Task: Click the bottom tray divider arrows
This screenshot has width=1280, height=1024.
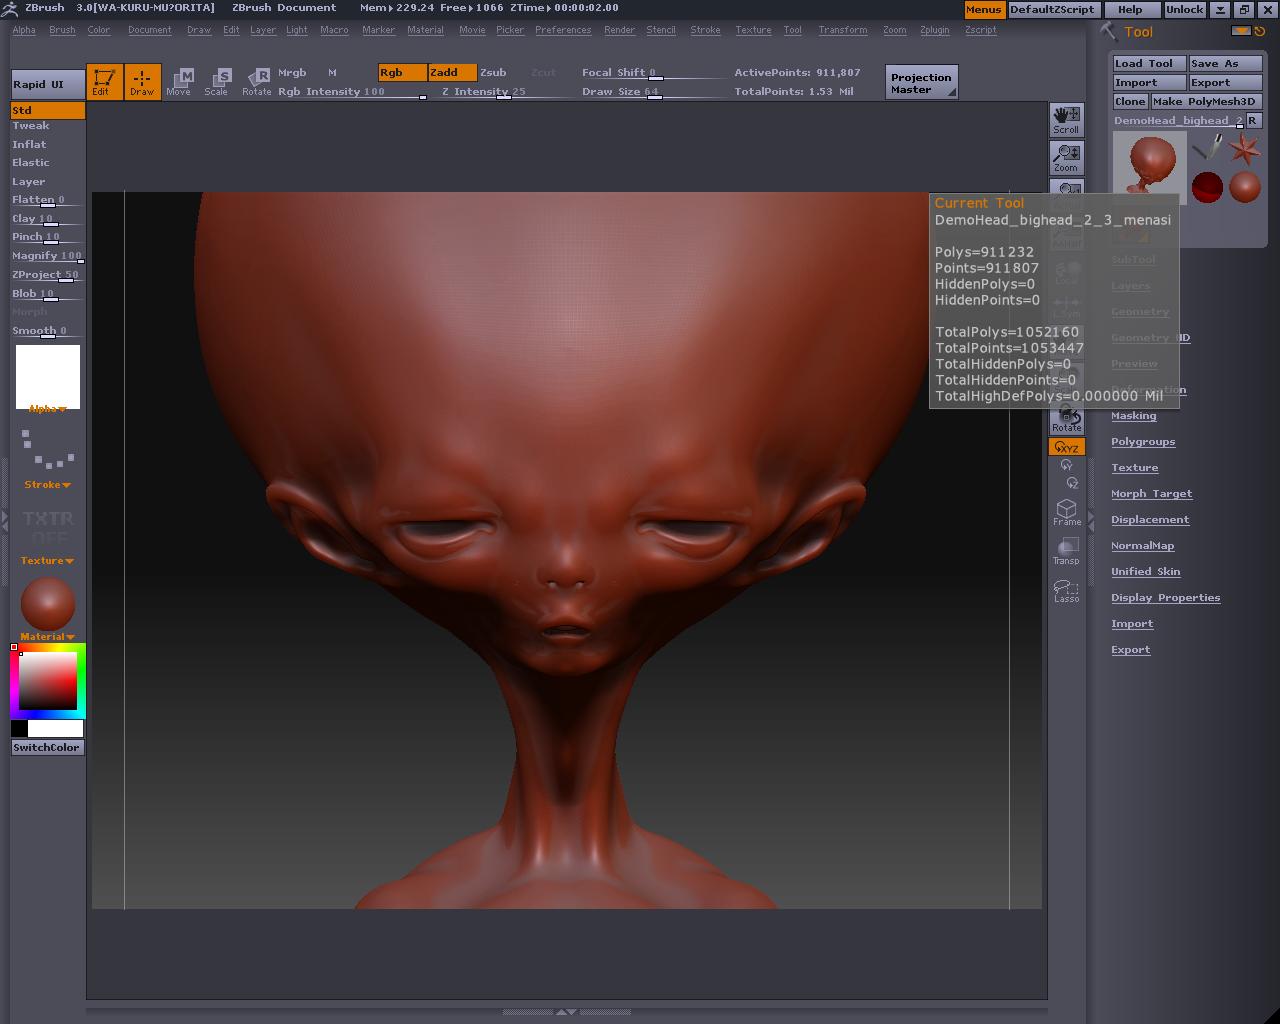Action: point(566,1012)
